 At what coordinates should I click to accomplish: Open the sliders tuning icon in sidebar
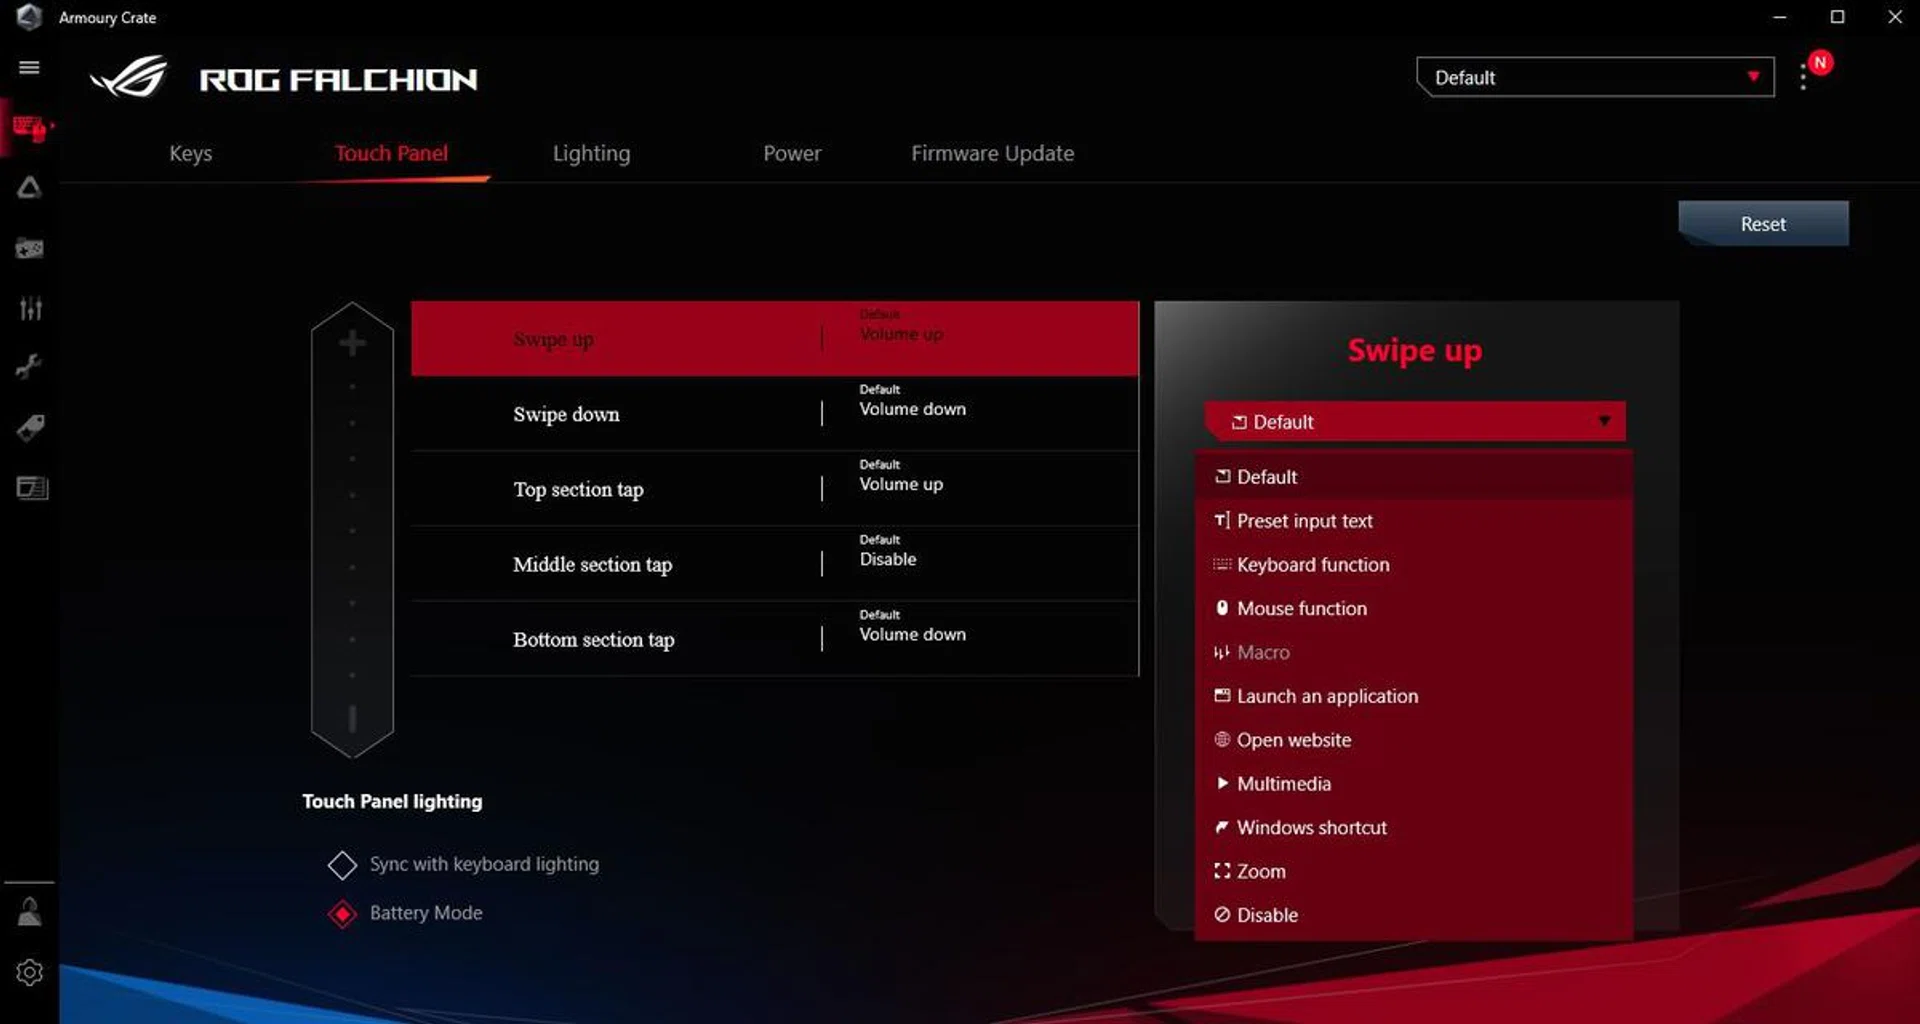[x=30, y=308]
